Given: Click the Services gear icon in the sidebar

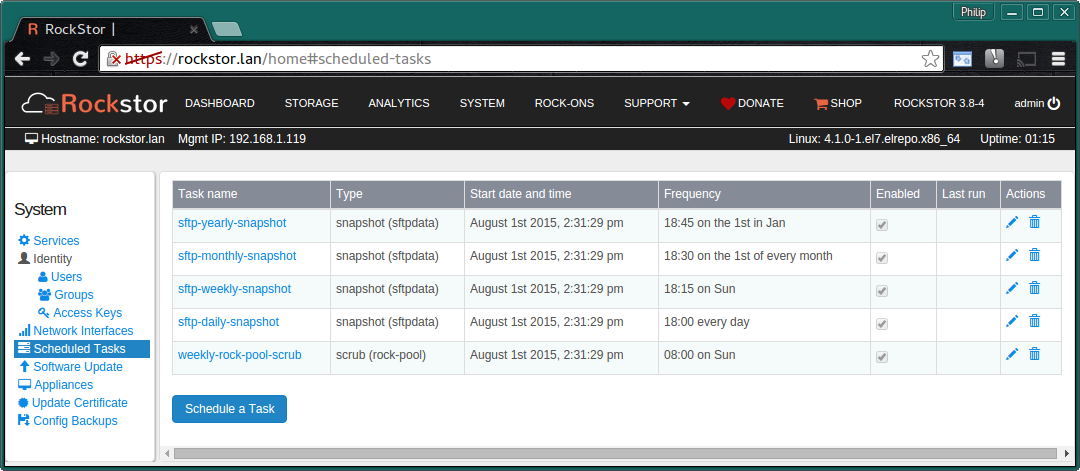Looking at the screenshot, I should [x=24, y=240].
